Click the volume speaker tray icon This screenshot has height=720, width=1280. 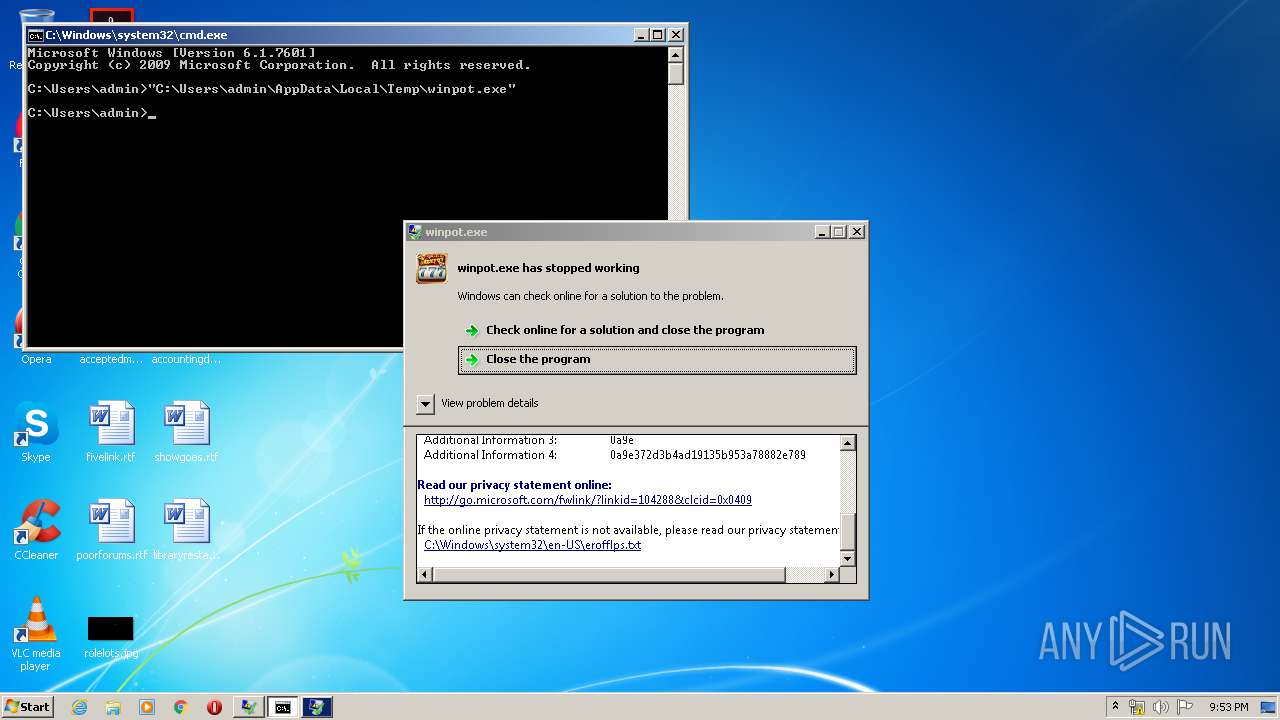1160,707
